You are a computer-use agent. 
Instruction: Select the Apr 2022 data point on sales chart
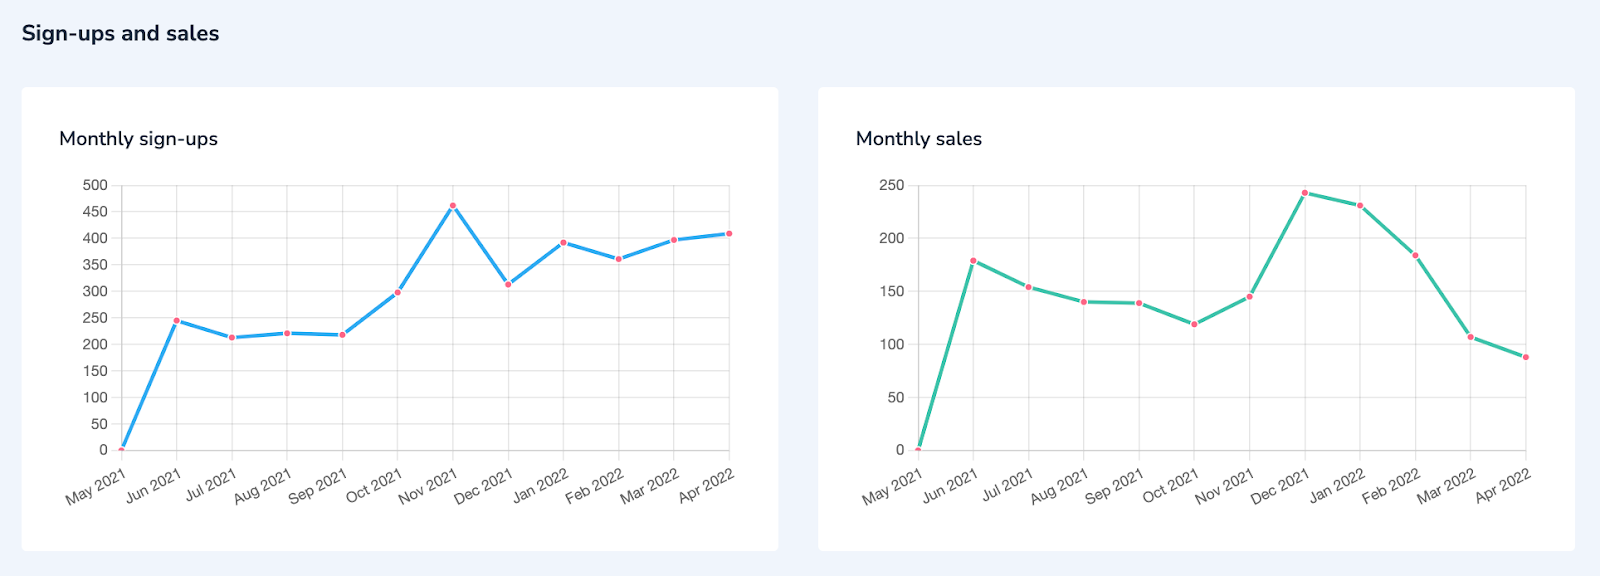tap(1526, 357)
